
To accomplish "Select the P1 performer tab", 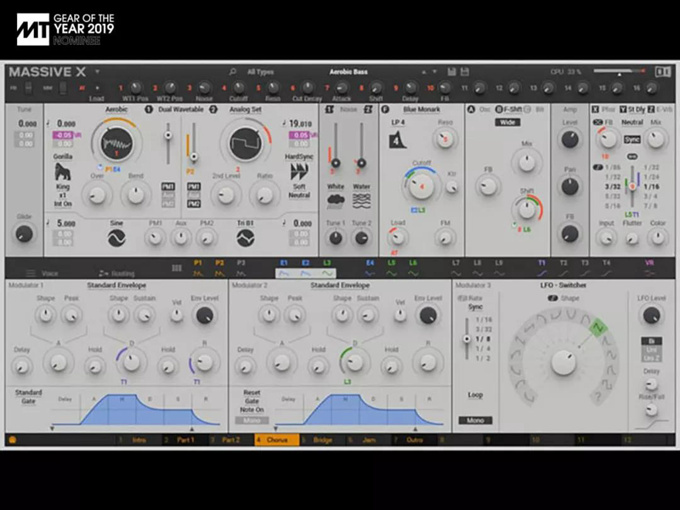I will pyautogui.click(x=198, y=268).
